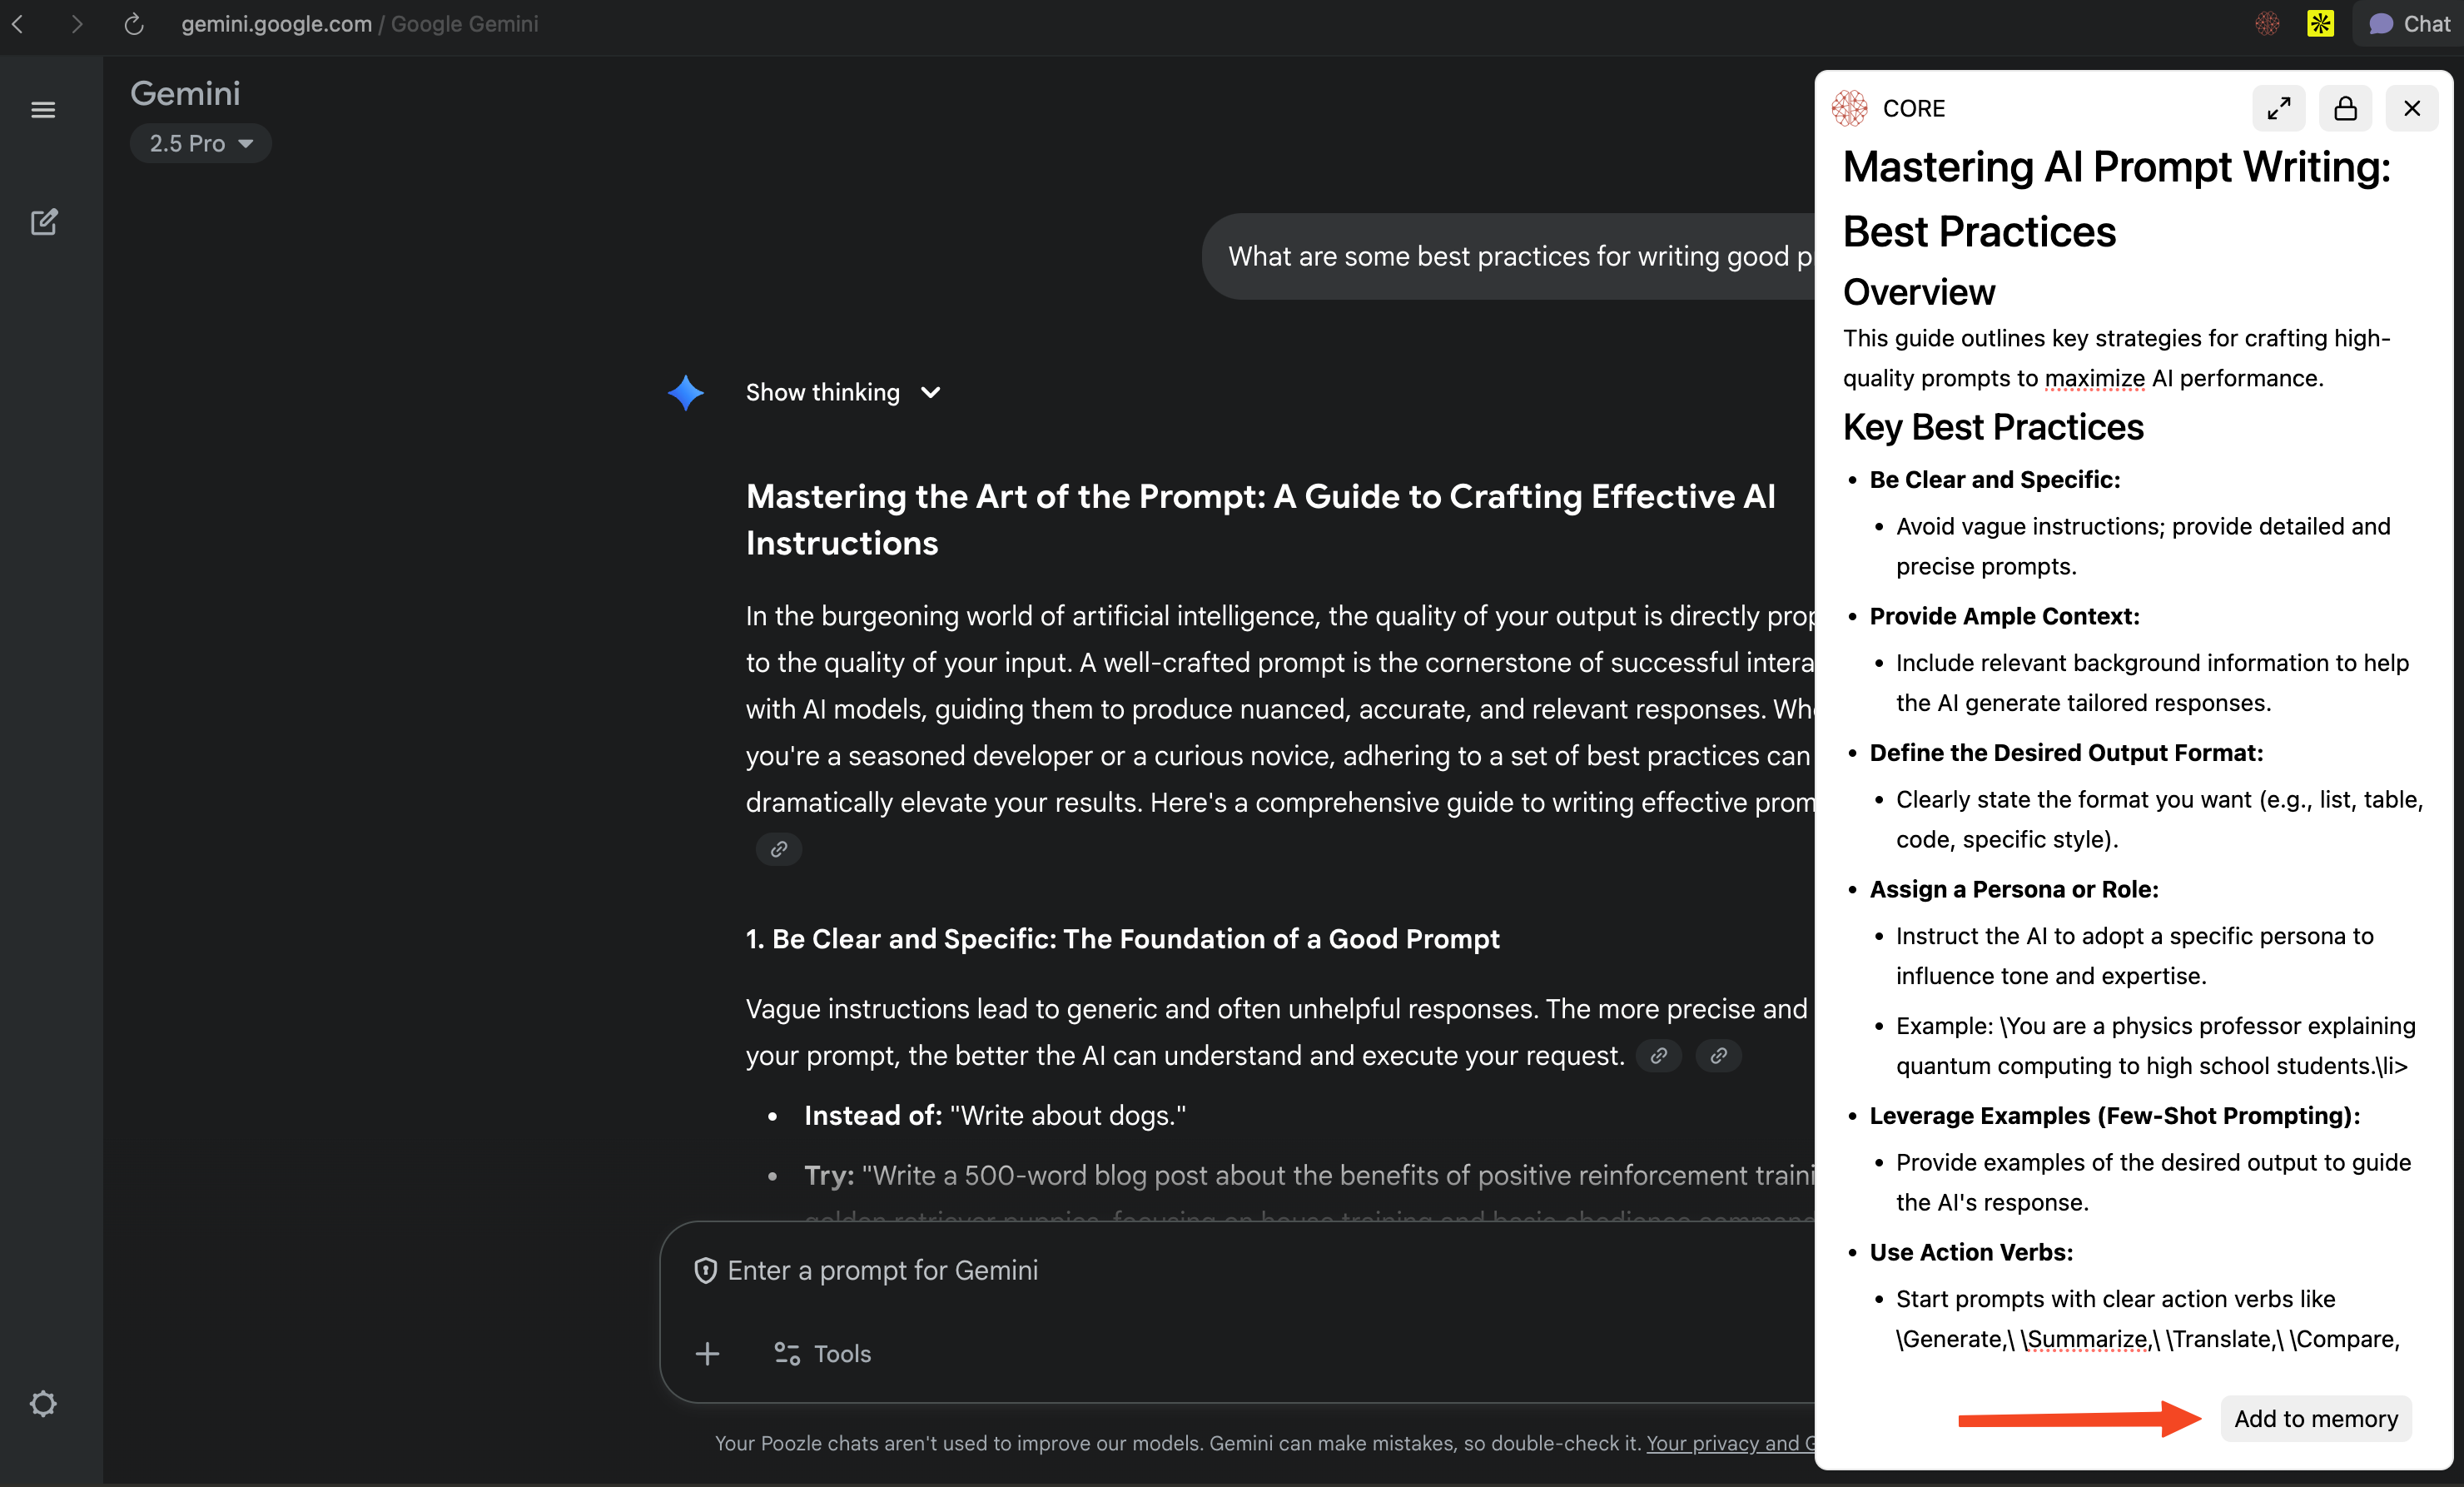Expand the CORE panel to fullscreen
Viewport: 2464px width, 1487px height.
pos(2278,108)
